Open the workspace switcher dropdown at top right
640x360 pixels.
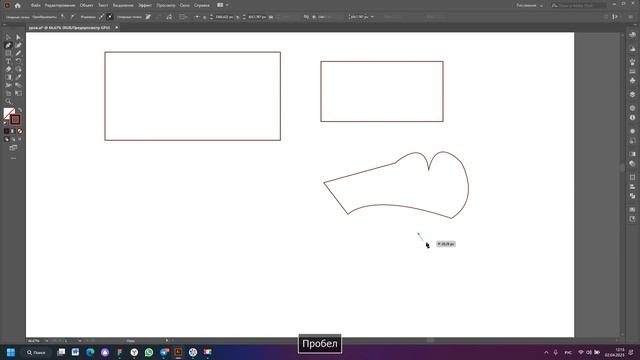pyautogui.click(x=529, y=5)
